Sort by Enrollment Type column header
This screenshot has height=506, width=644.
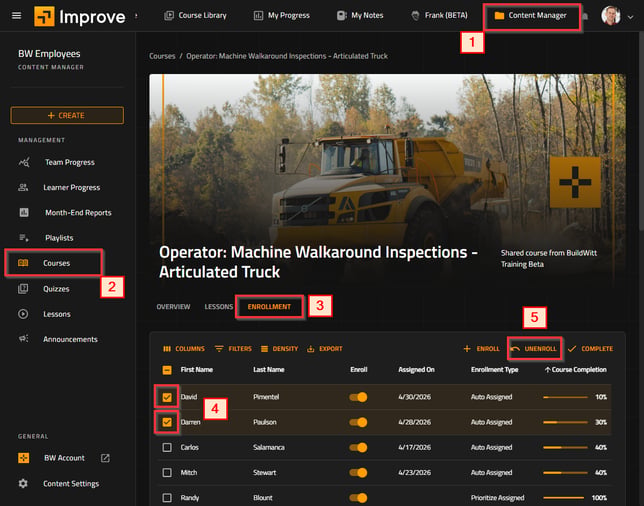pos(494,370)
